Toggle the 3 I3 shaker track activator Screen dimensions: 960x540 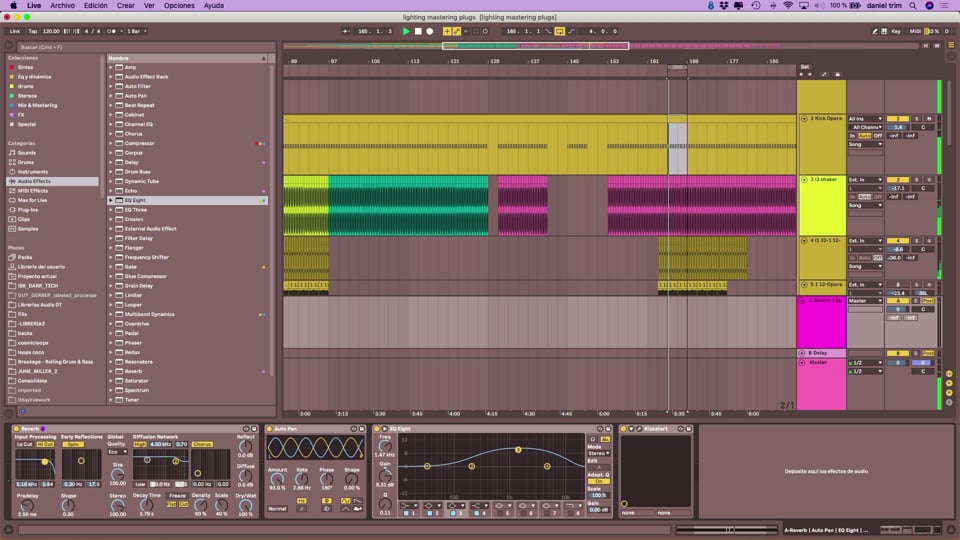click(x=898, y=180)
